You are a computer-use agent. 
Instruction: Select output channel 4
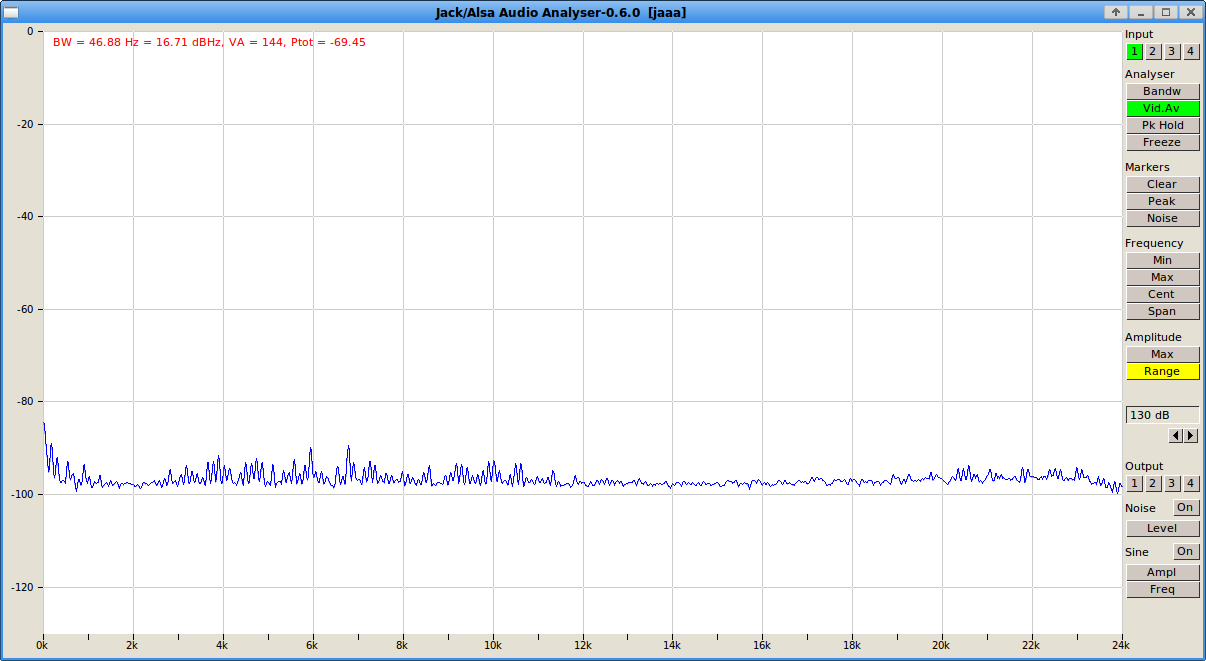(1190, 484)
